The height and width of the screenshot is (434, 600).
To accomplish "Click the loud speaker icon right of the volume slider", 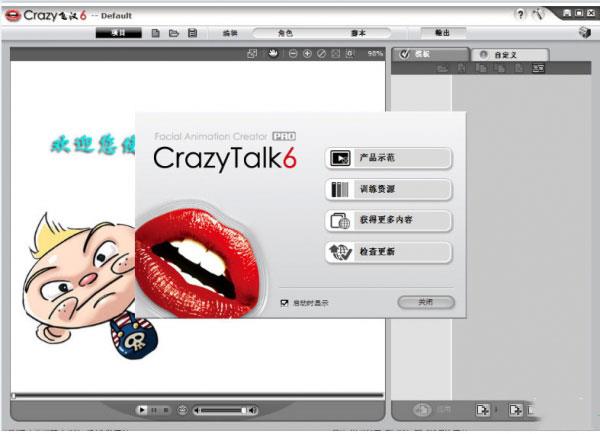I will pos(253,411).
